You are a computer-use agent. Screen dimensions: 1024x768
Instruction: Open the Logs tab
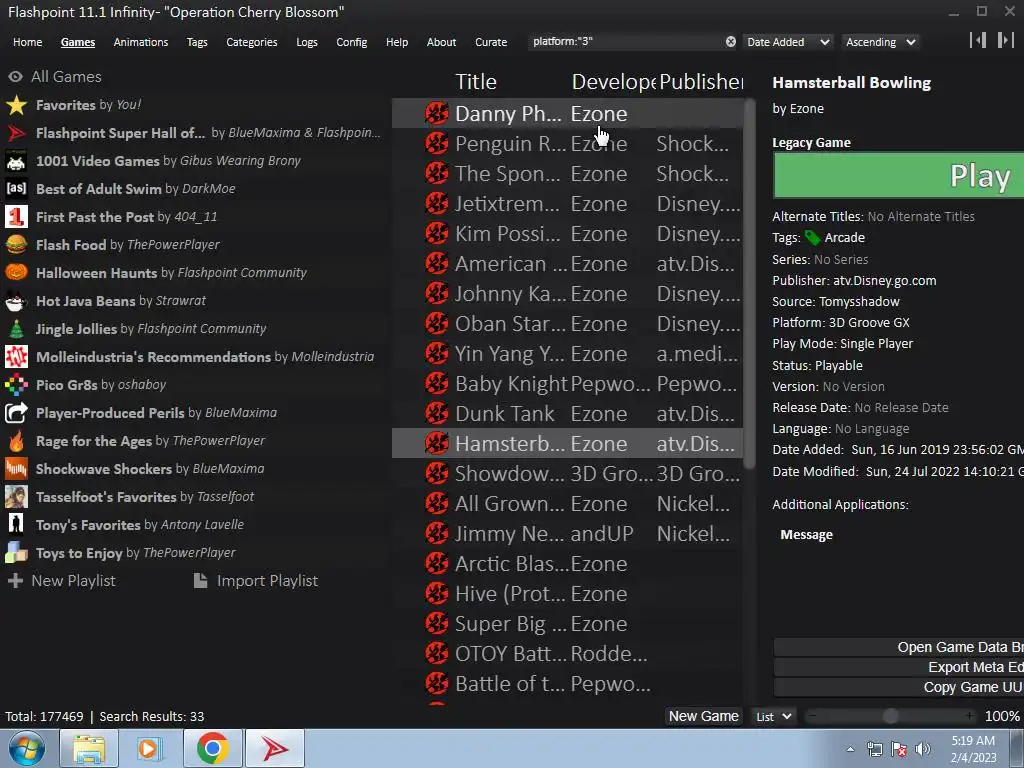(306, 42)
